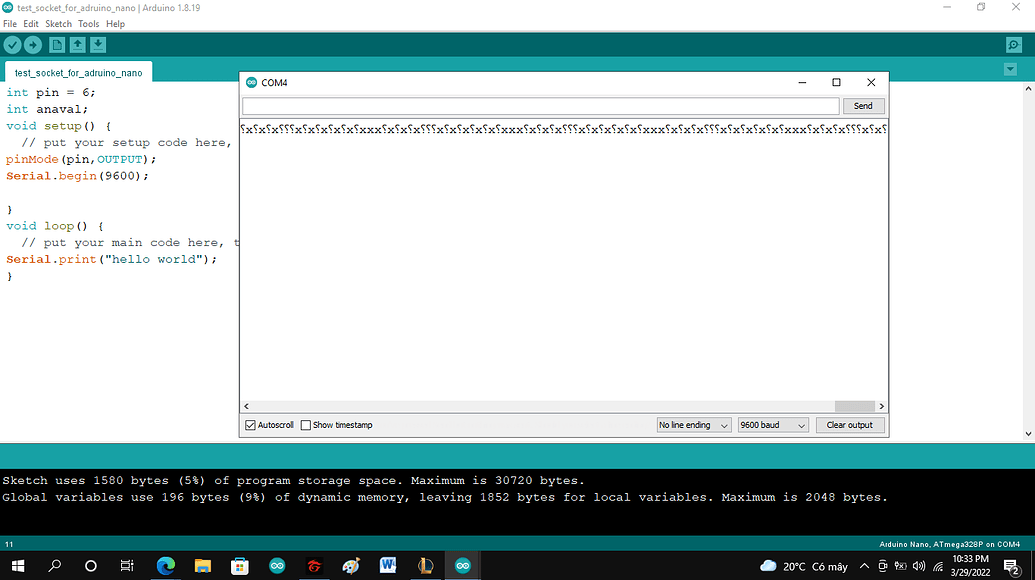Toggle the Autoscroll checkbox
The height and width of the screenshot is (580, 1035).
coord(250,425)
